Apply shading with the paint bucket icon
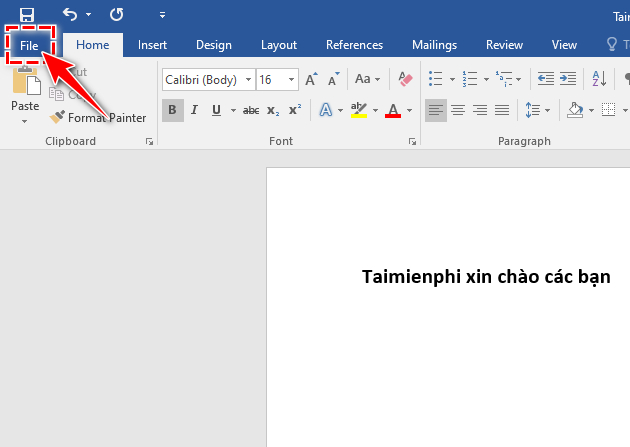This screenshot has height=447, width=630. tap(575, 110)
